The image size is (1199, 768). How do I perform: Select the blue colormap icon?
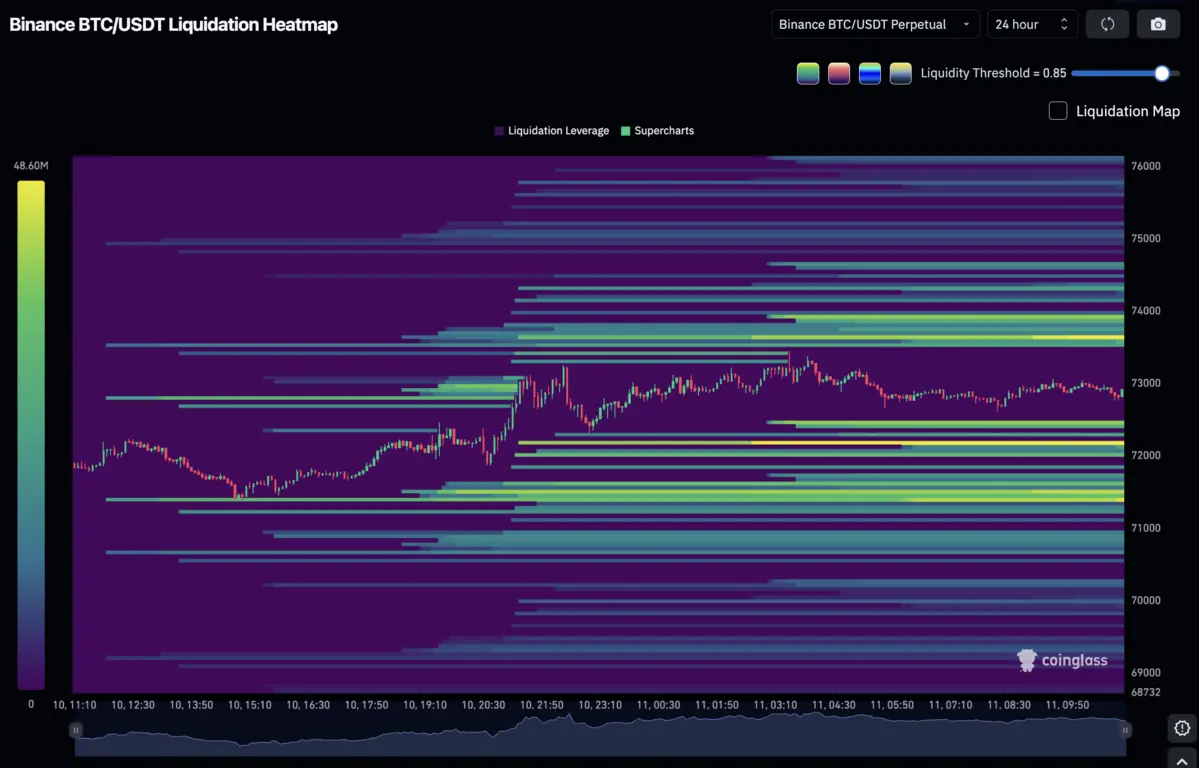869,73
